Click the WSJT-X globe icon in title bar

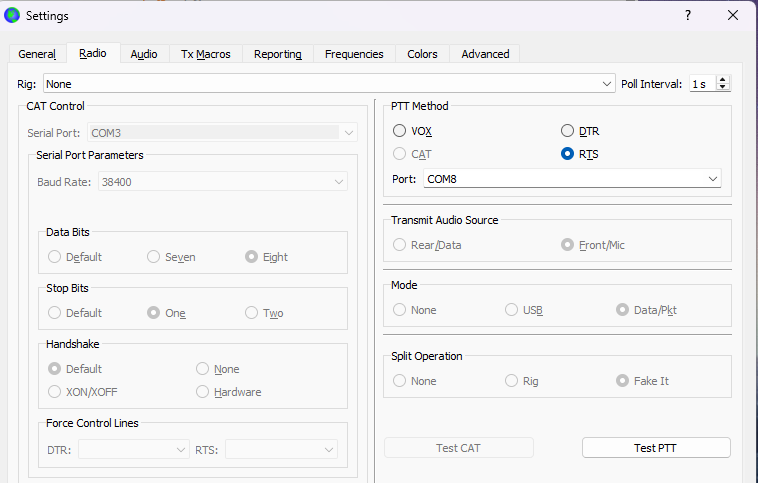(x=13, y=15)
